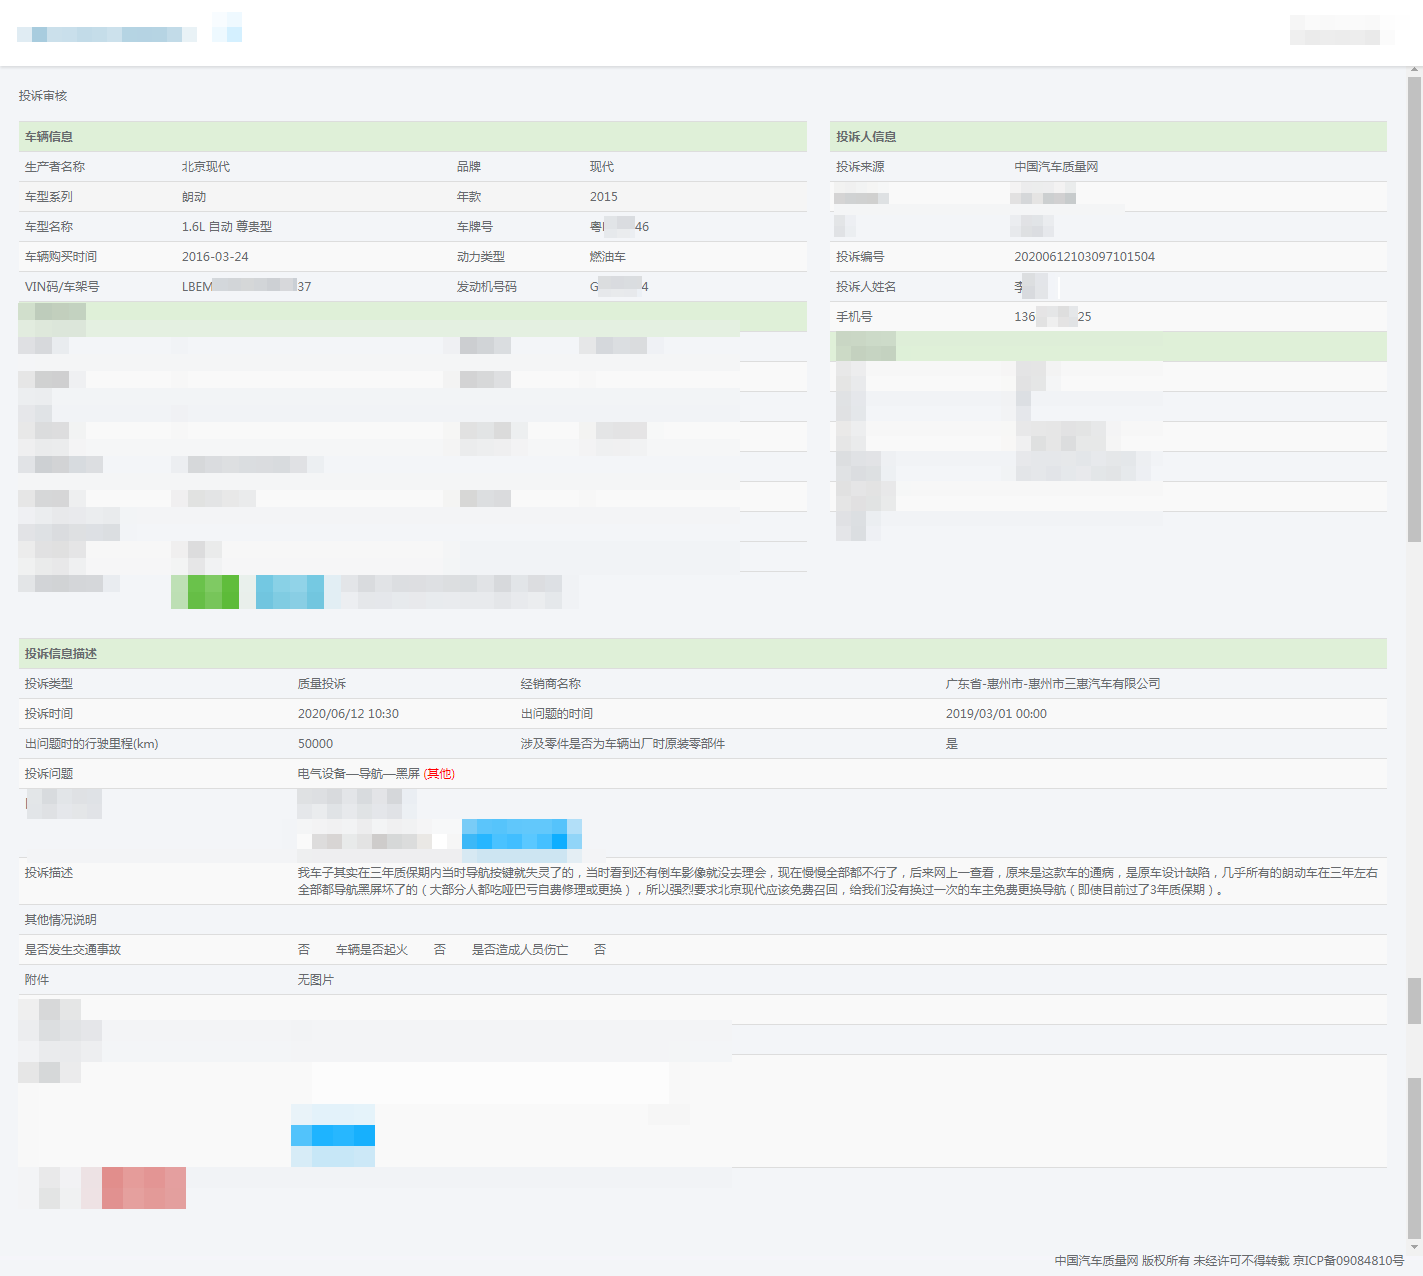
Task: Click the 附件 label
Action: [x=37, y=980]
